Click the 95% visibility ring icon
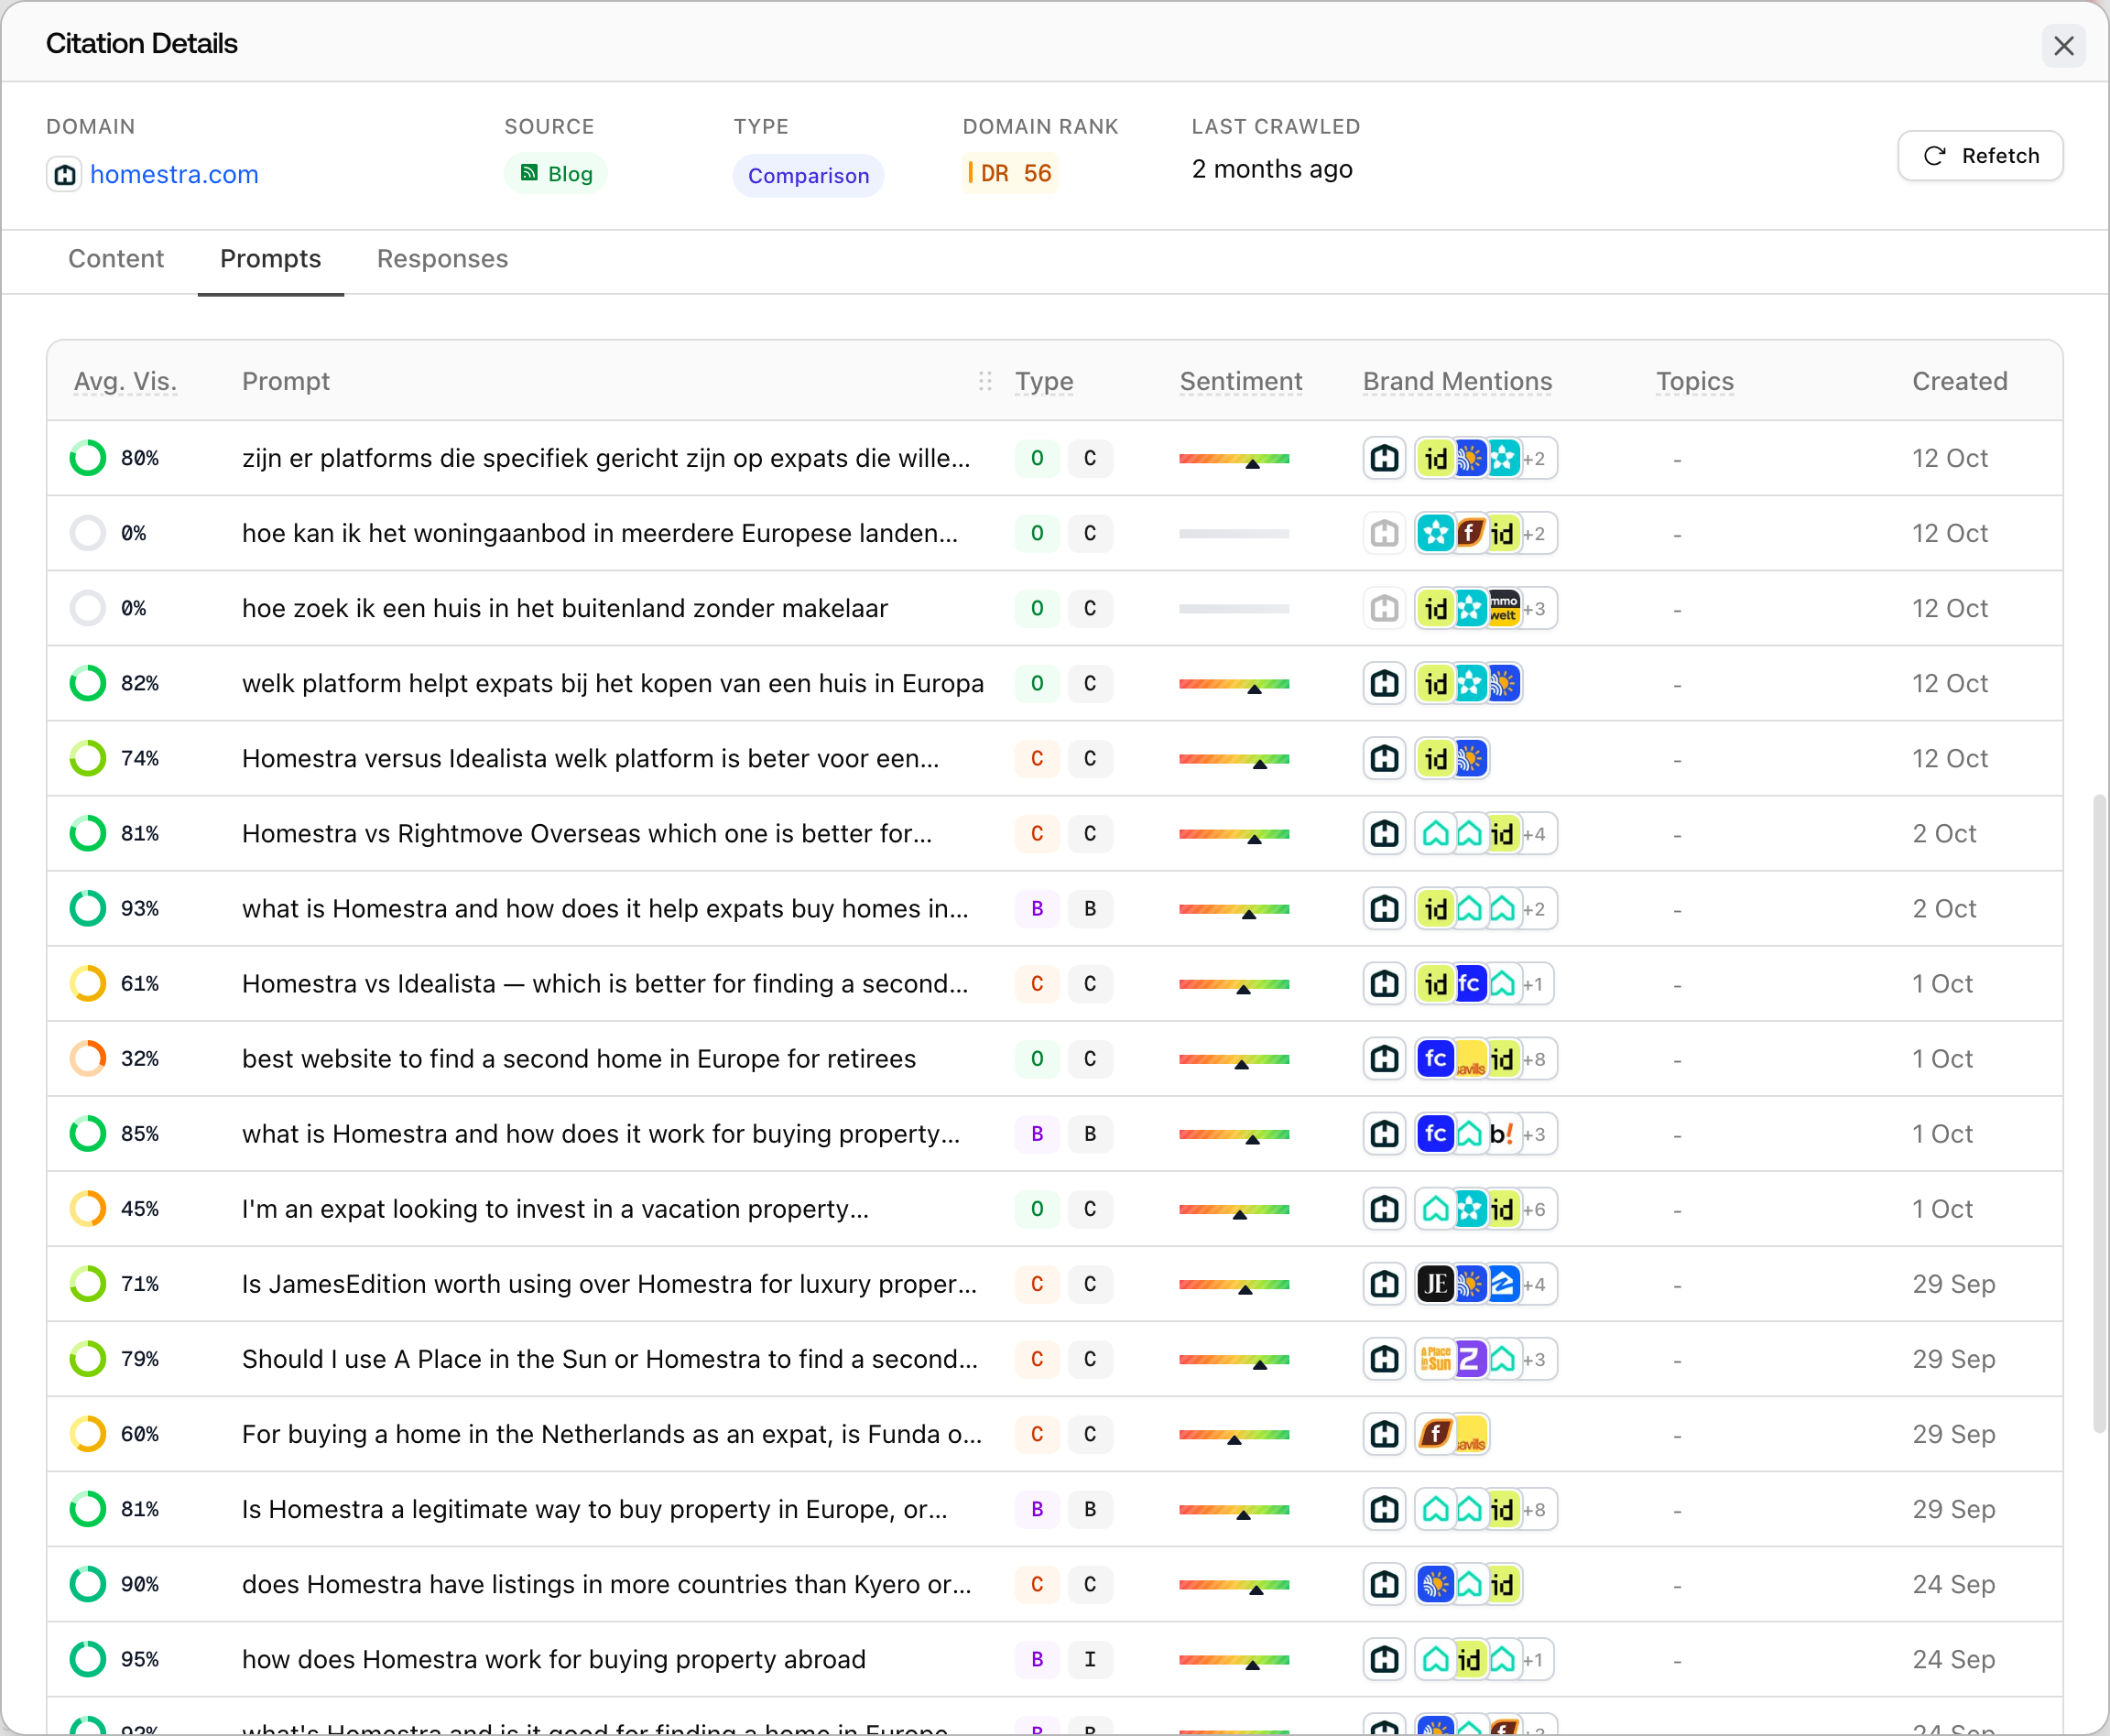This screenshot has height=1736, width=2110. (x=88, y=1659)
